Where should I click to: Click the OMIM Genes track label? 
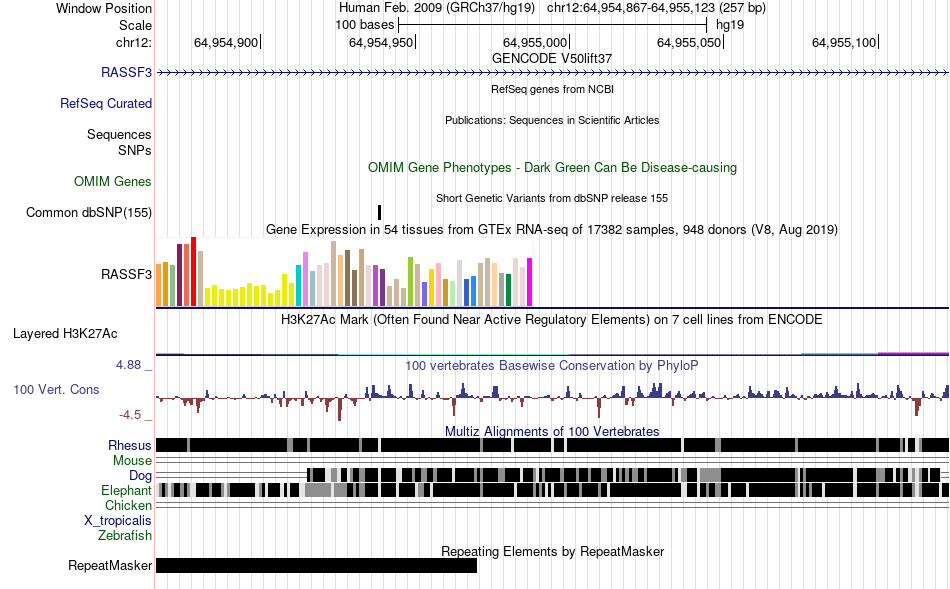tap(112, 181)
